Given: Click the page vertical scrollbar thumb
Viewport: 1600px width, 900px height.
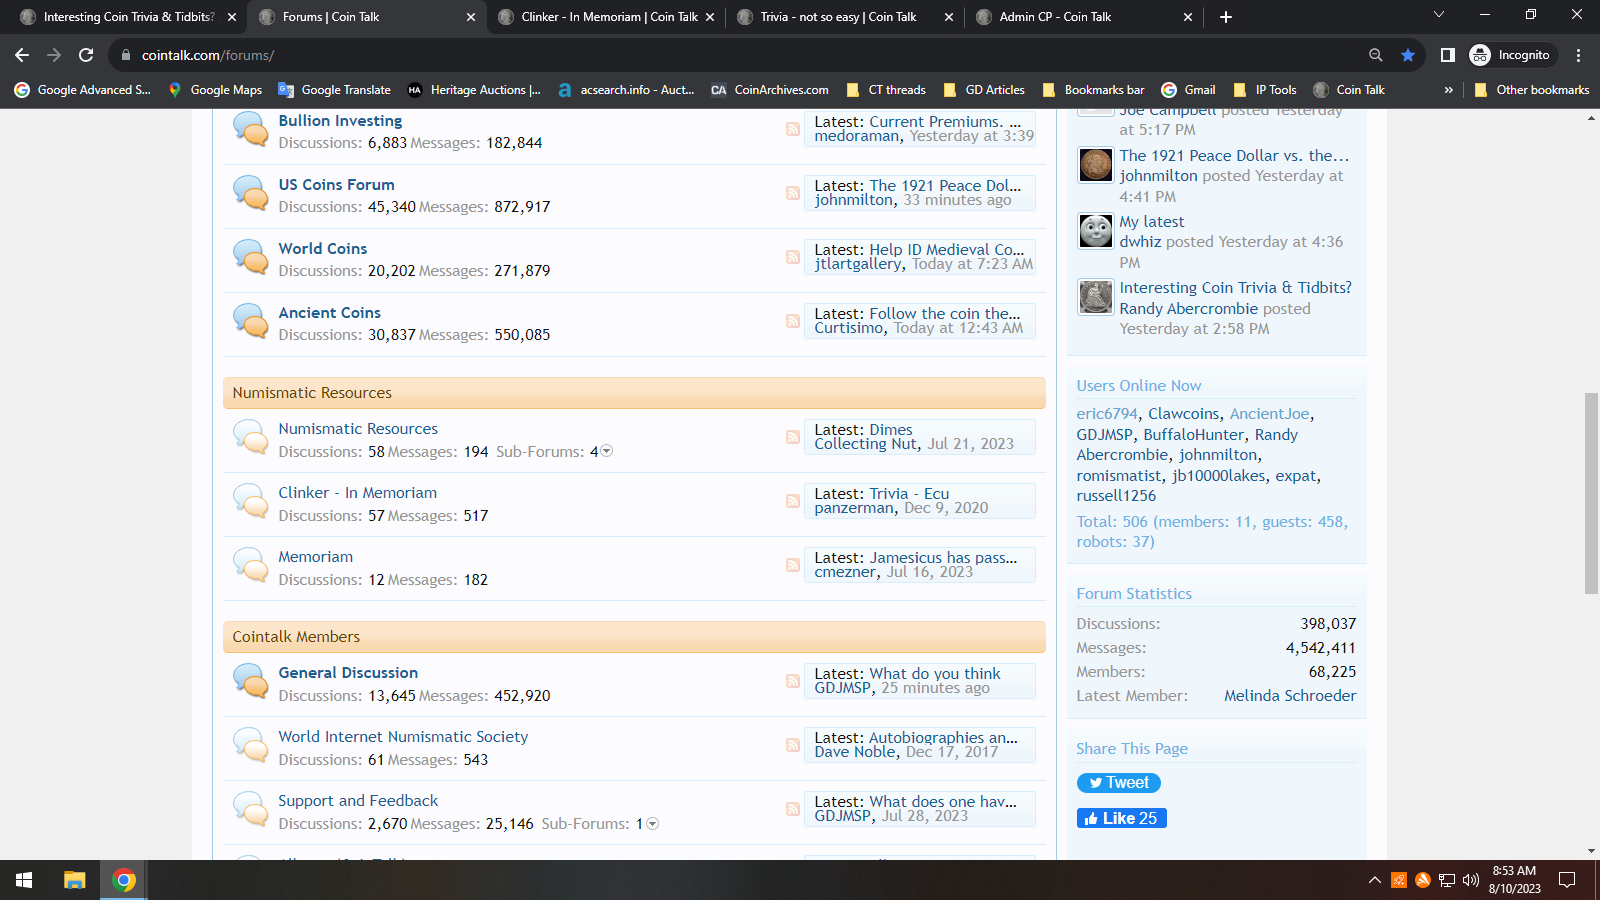Looking at the screenshot, I should coord(1591,493).
